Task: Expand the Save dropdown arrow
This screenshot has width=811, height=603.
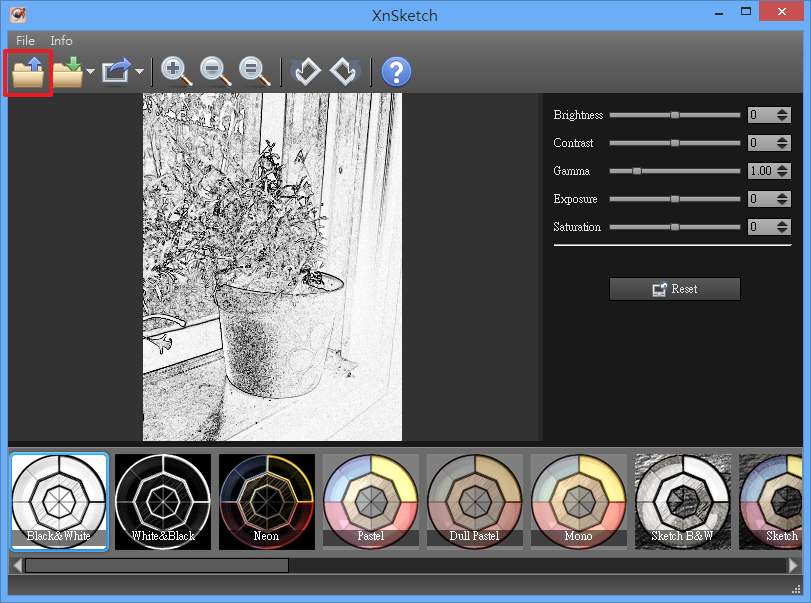Action: pos(90,72)
